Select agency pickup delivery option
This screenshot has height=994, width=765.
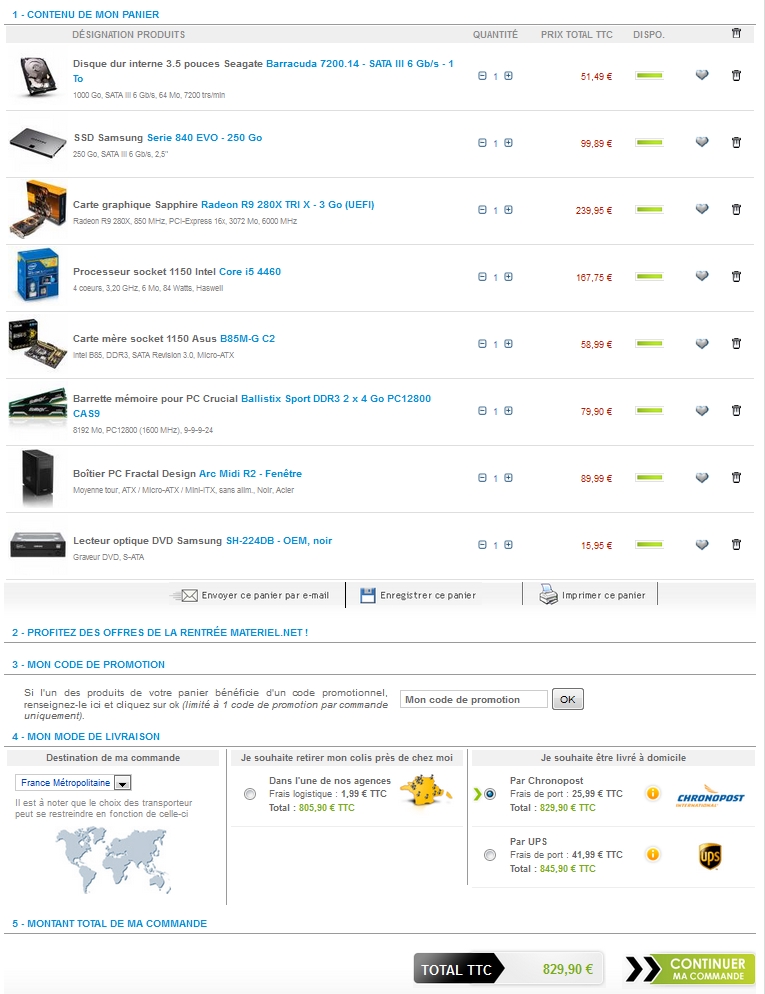pos(250,794)
